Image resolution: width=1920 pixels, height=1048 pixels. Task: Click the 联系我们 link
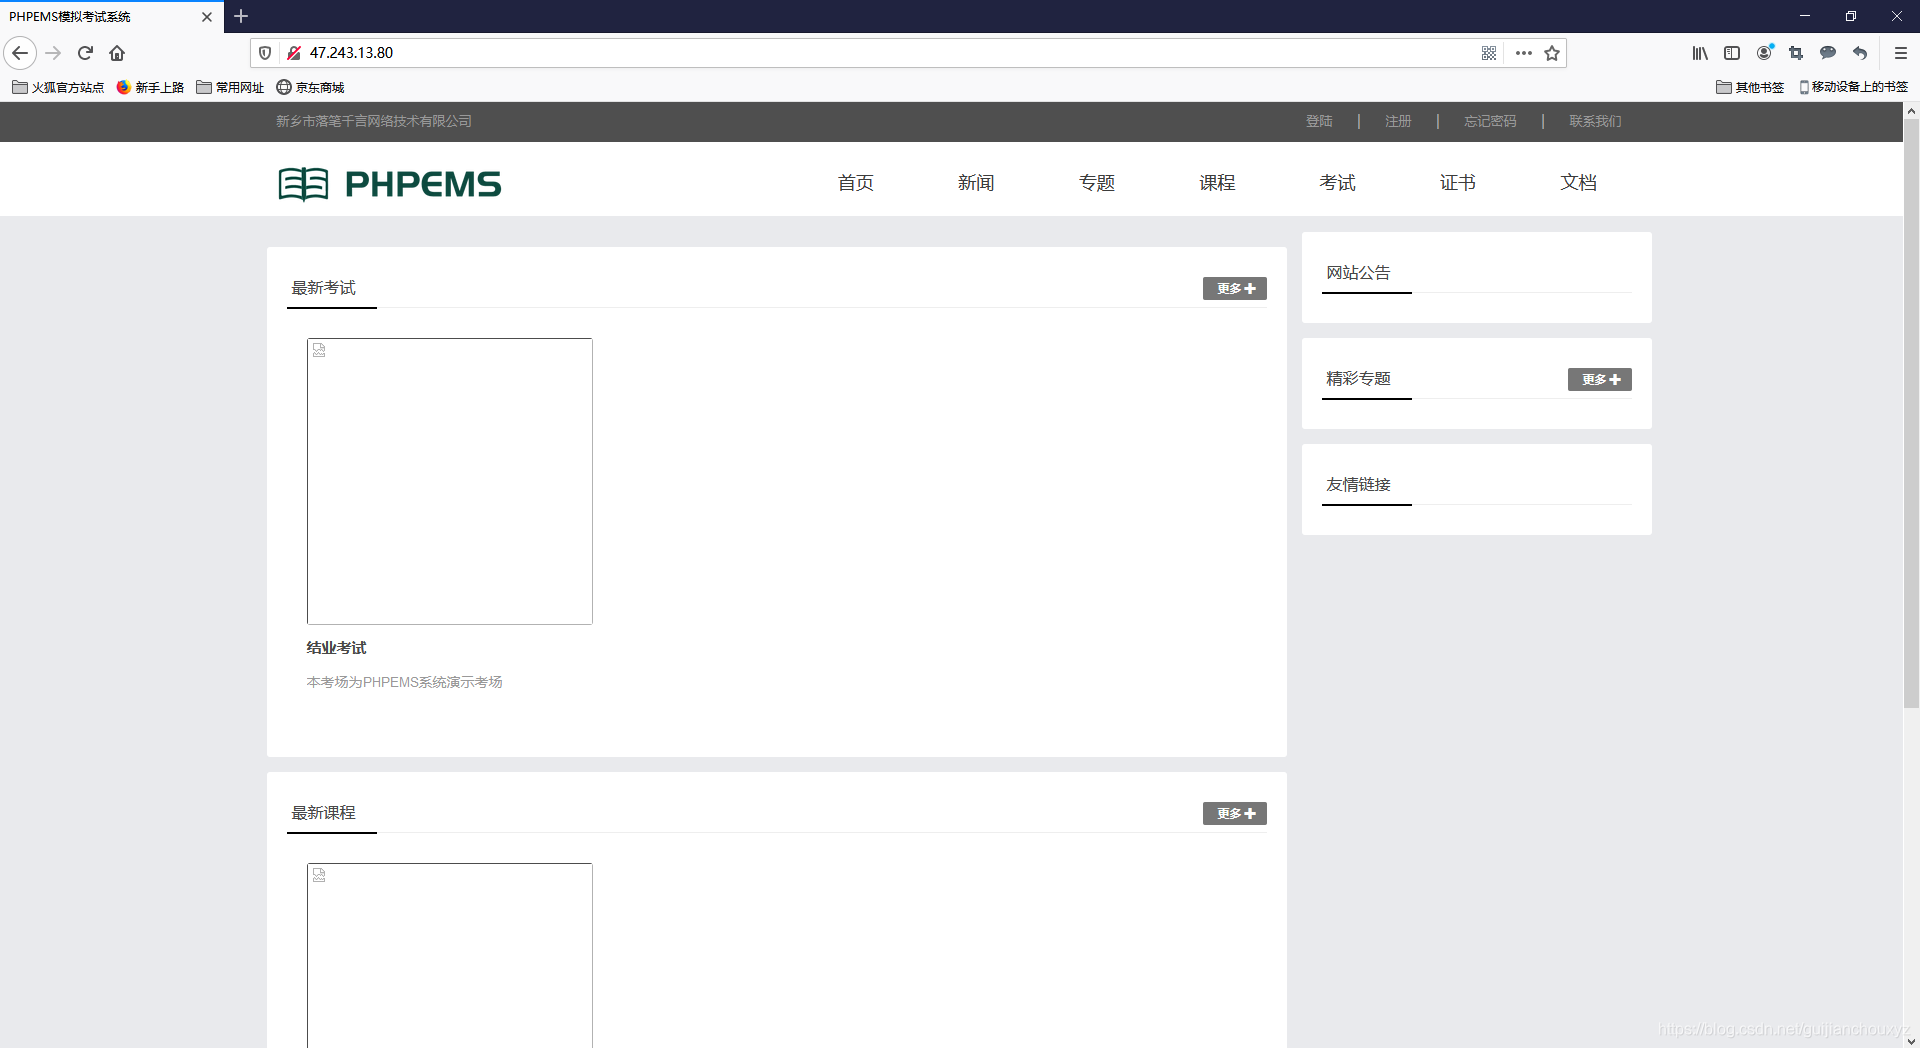(1595, 121)
